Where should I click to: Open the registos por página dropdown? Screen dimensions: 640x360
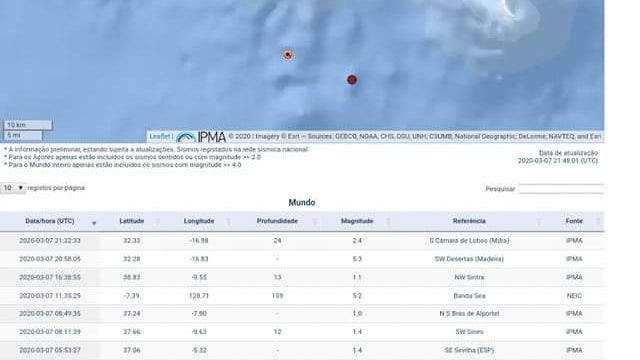click(x=13, y=188)
